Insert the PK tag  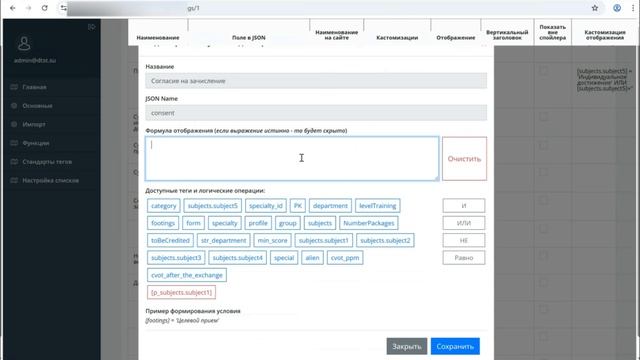[x=298, y=206]
